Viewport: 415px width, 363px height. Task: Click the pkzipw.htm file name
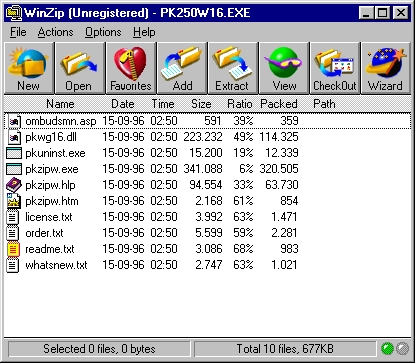[x=52, y=201]
